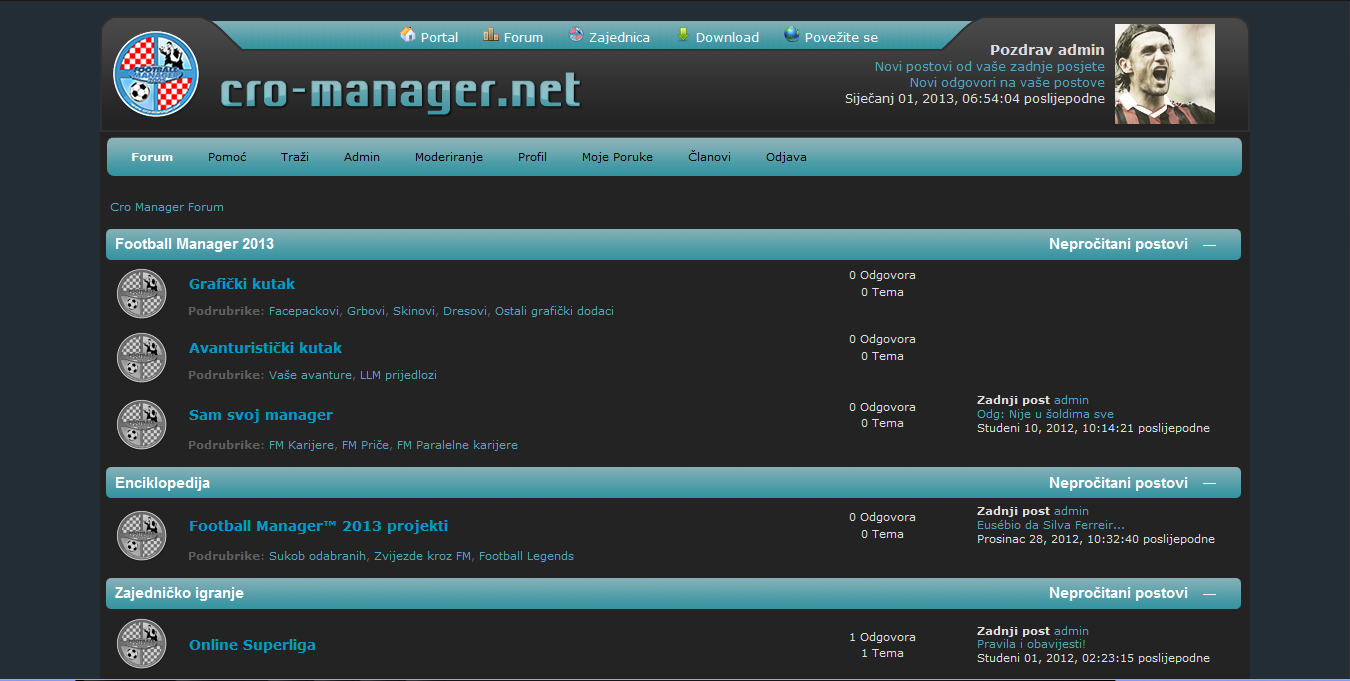Open the LLM prijedlozi sub-board

click(398, 375)
